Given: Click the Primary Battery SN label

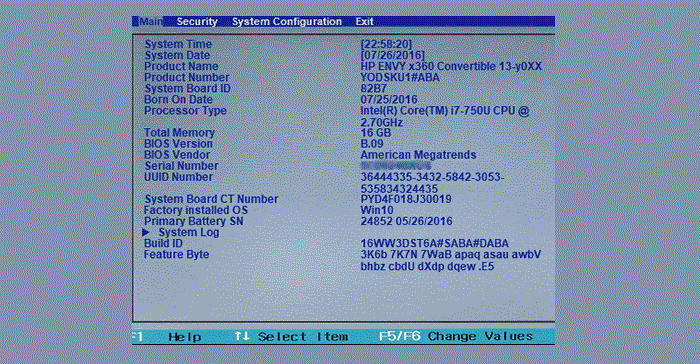Looking at the screenshot, I should (x=193, y=221).
